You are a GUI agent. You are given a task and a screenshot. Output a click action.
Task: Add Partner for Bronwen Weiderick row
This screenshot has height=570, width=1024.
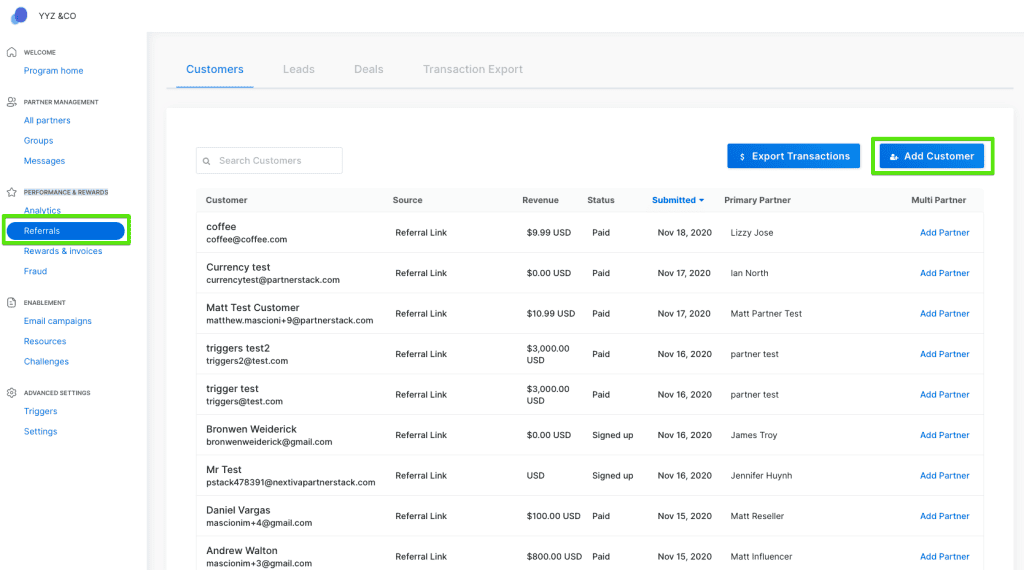pos(944,435)
